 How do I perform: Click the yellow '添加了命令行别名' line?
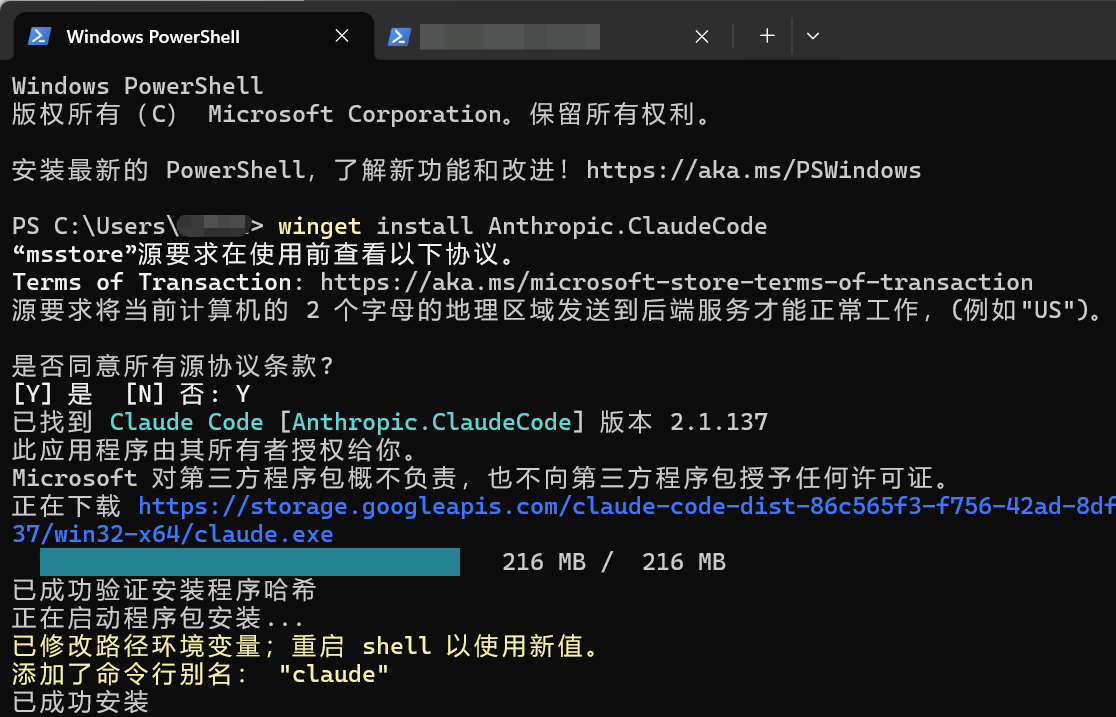pyautogui.click(x=201, y=674)
